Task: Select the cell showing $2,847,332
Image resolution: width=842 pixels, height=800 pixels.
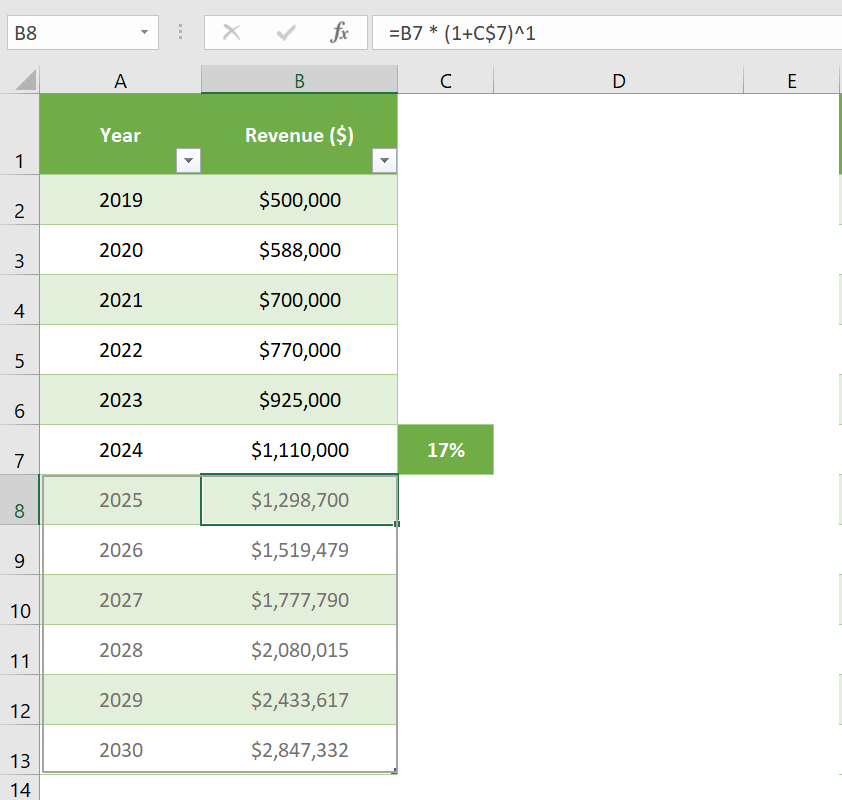Action: [299, 749]
